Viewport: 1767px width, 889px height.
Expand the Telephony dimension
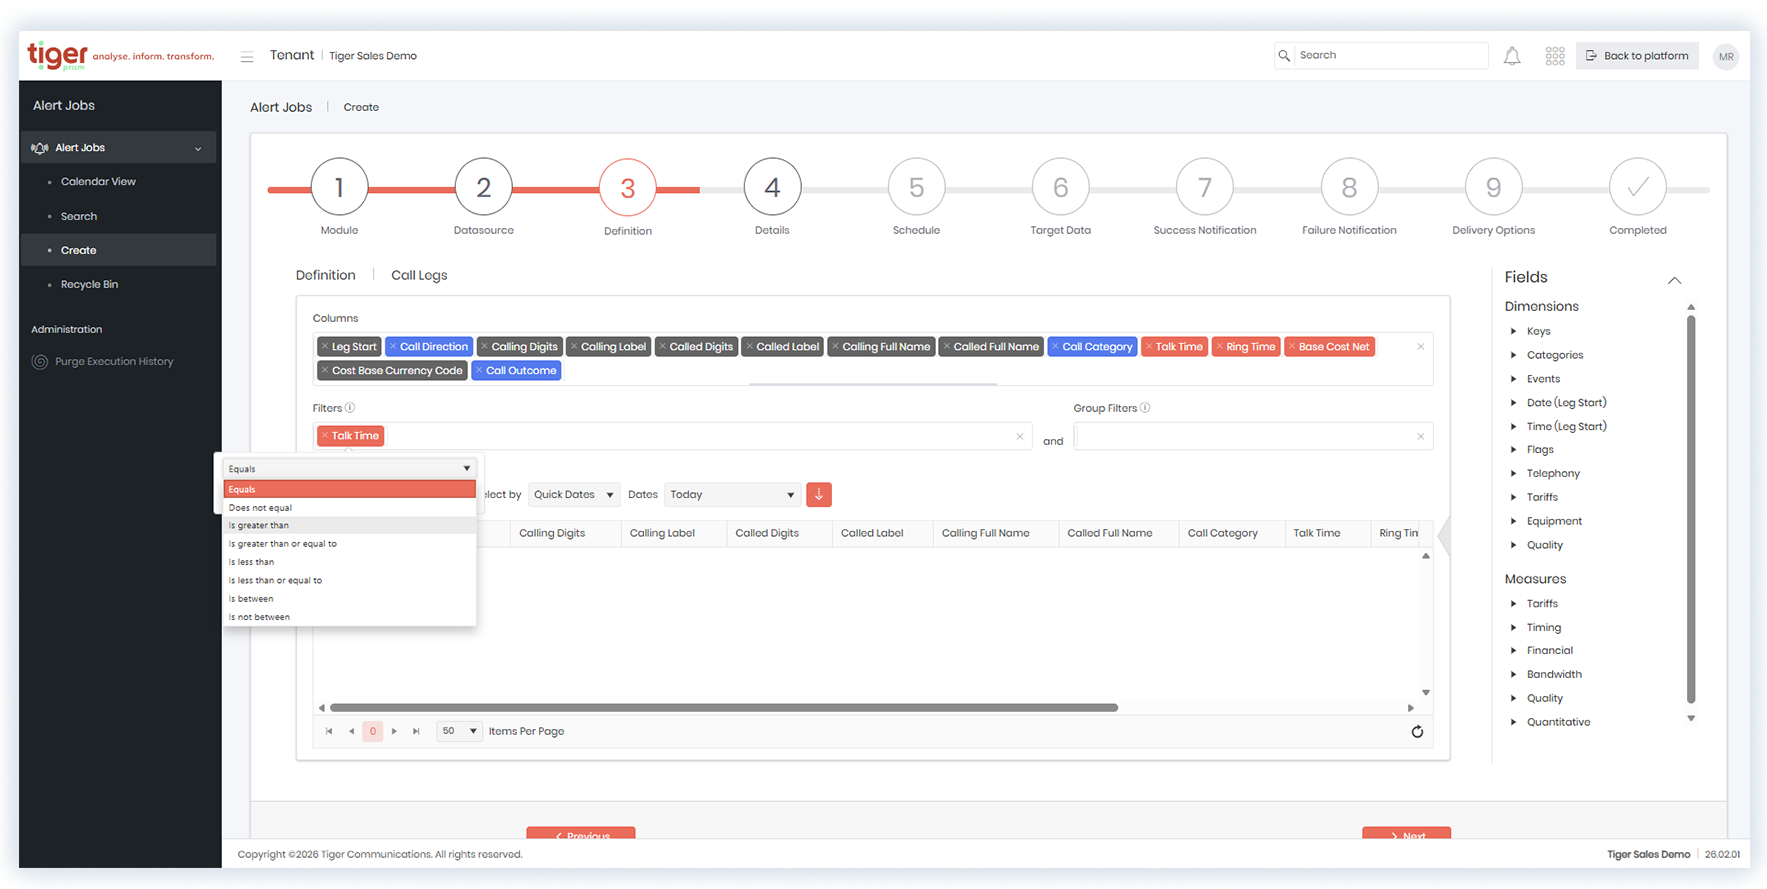pos(1513,474)
